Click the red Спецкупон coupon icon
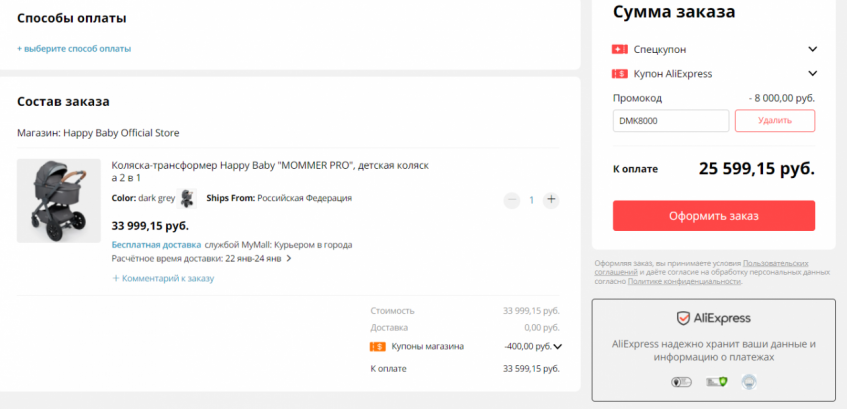The height and width of the screenshot is (409, 847). pos(619,49)
